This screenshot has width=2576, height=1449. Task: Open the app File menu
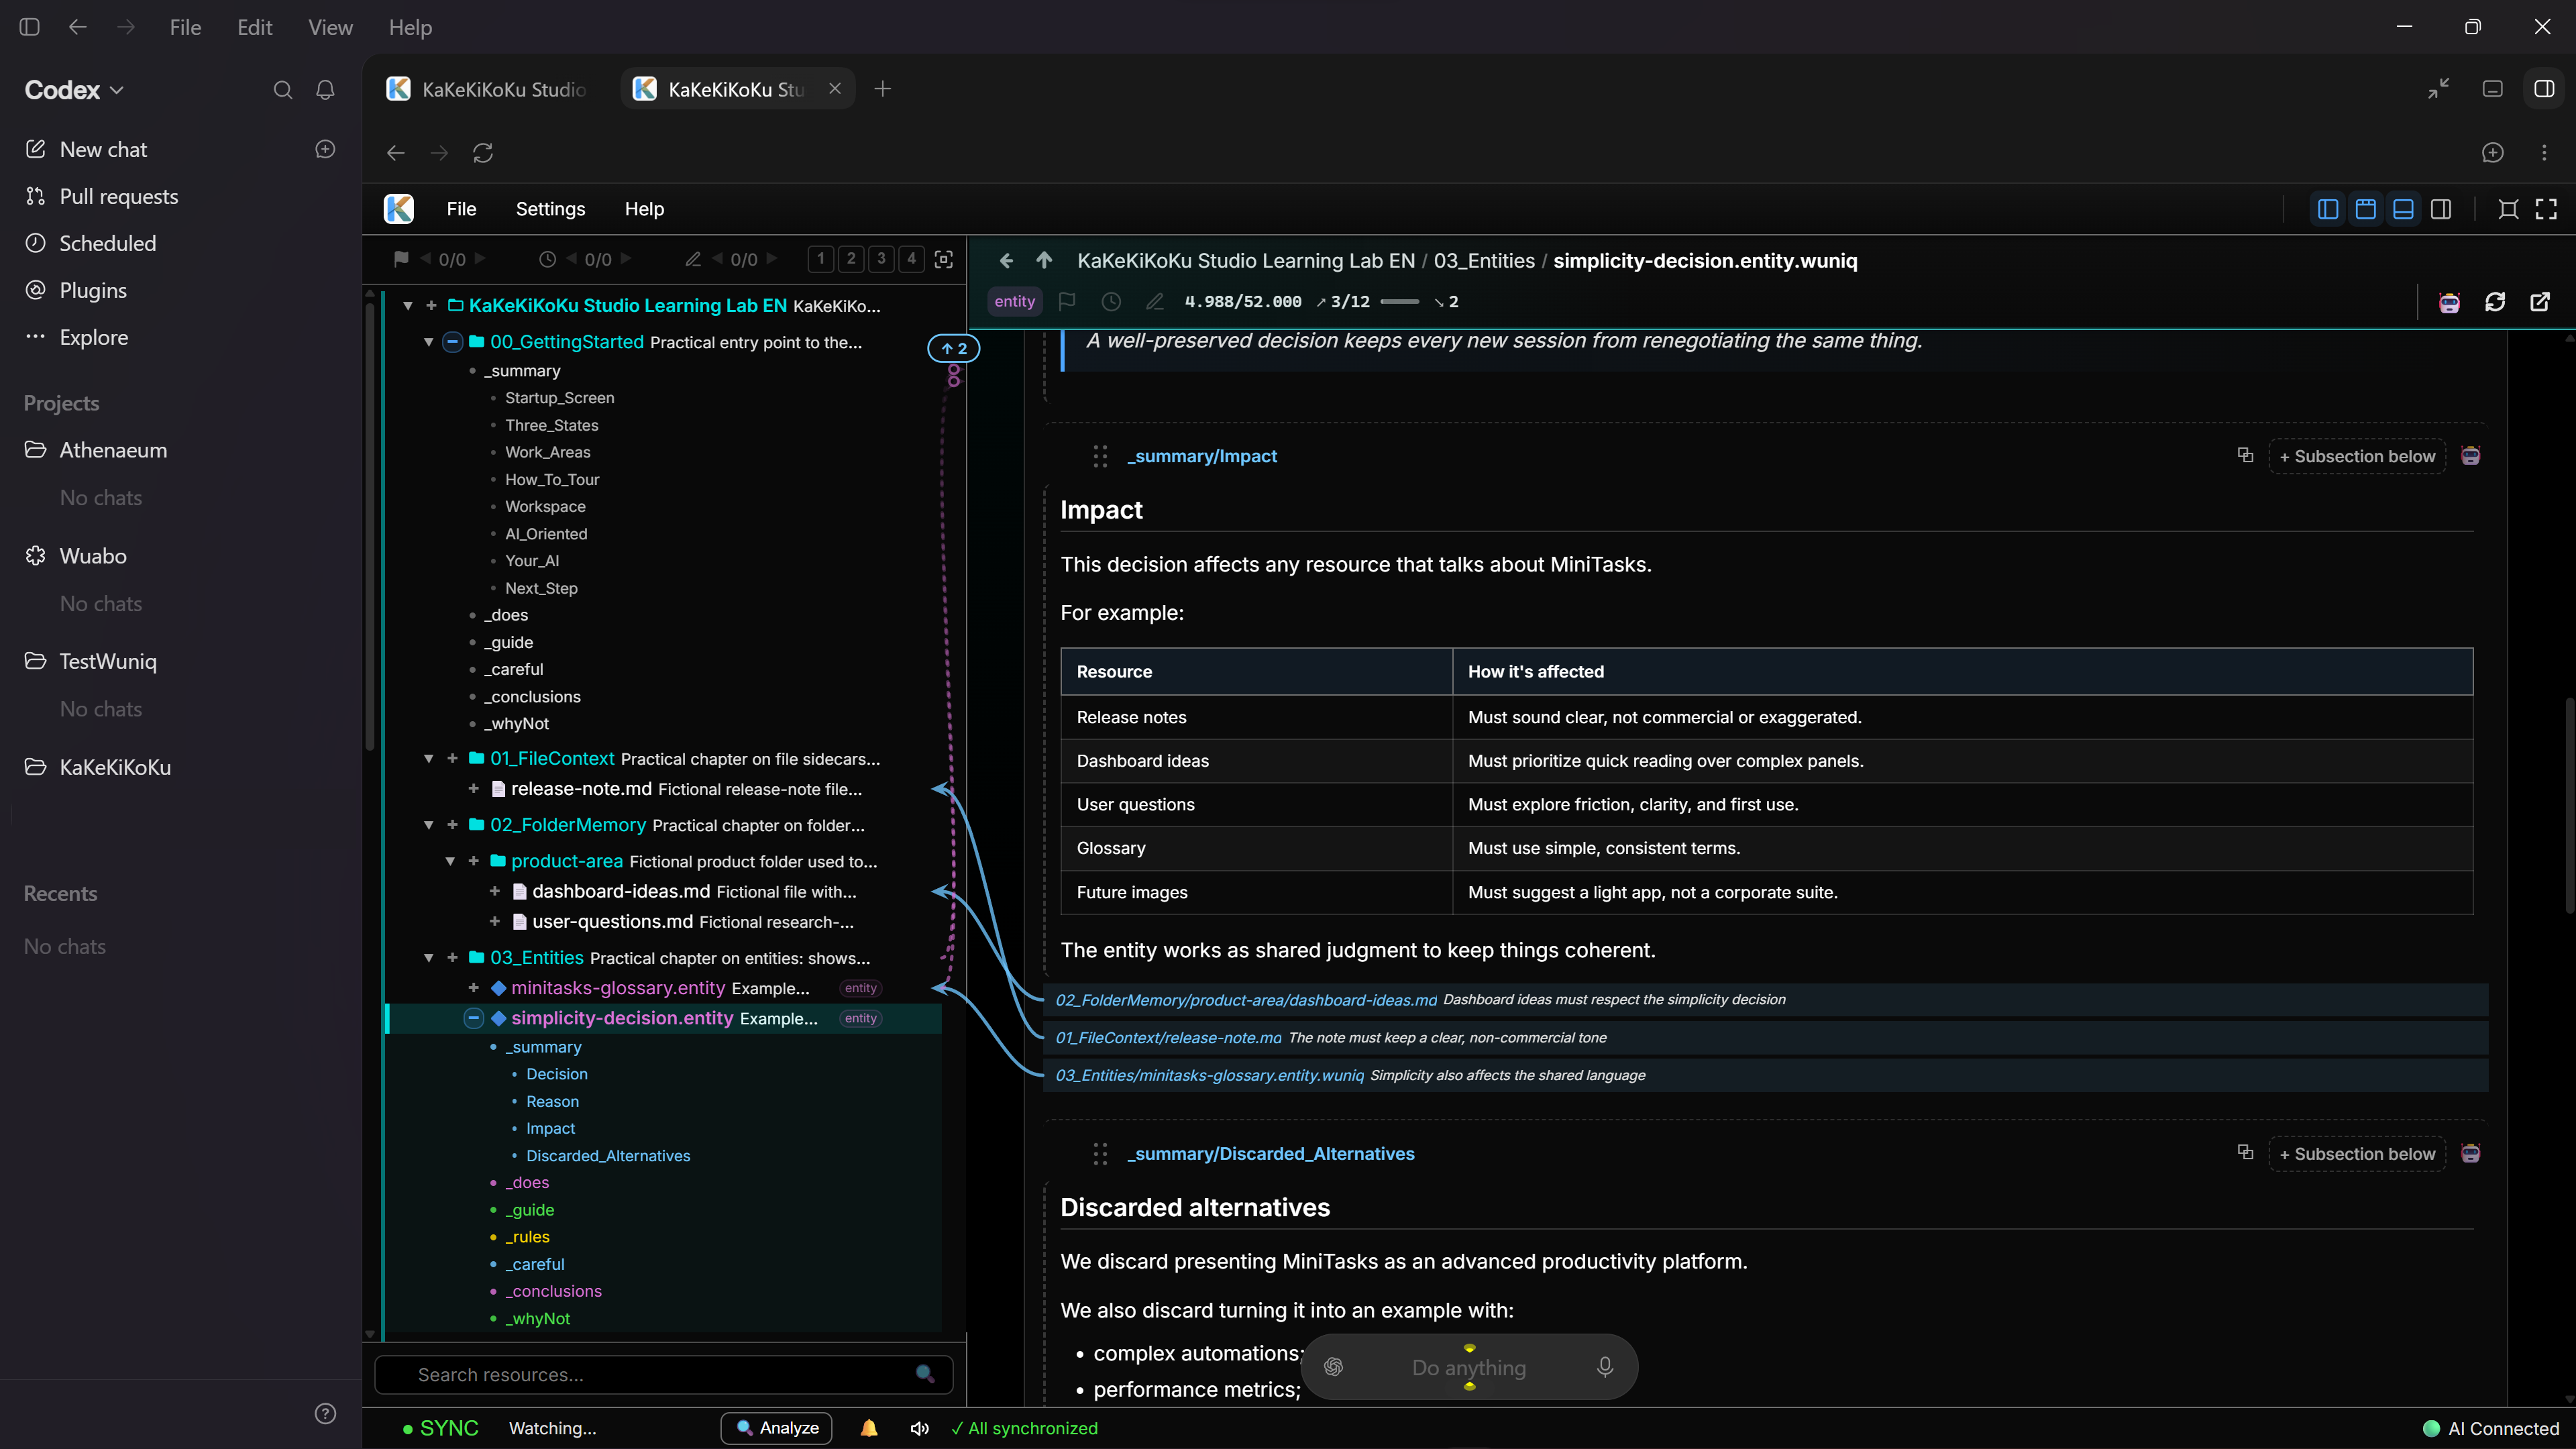[461, 209]
